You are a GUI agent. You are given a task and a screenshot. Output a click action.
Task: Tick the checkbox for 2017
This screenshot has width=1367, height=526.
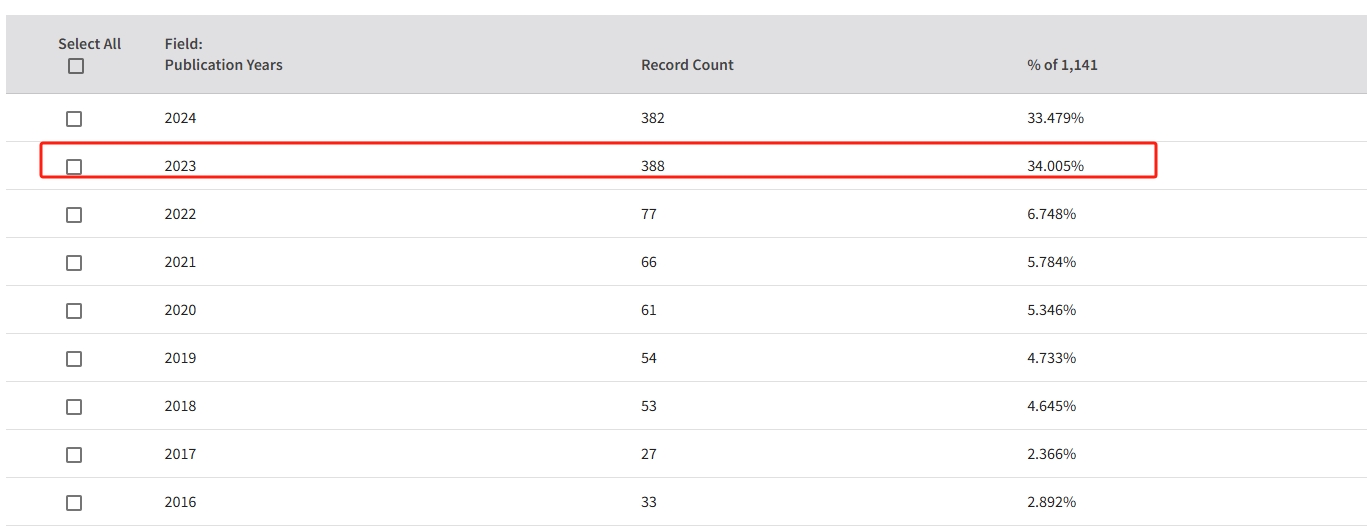coord(74,455)
